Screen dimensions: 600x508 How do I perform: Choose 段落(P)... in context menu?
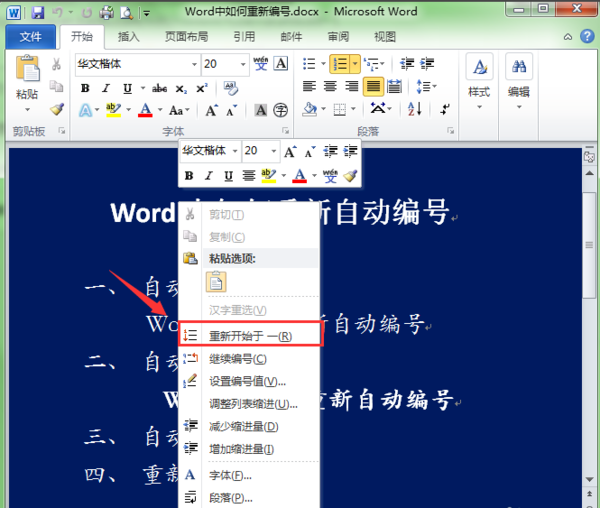coord(249,498)
